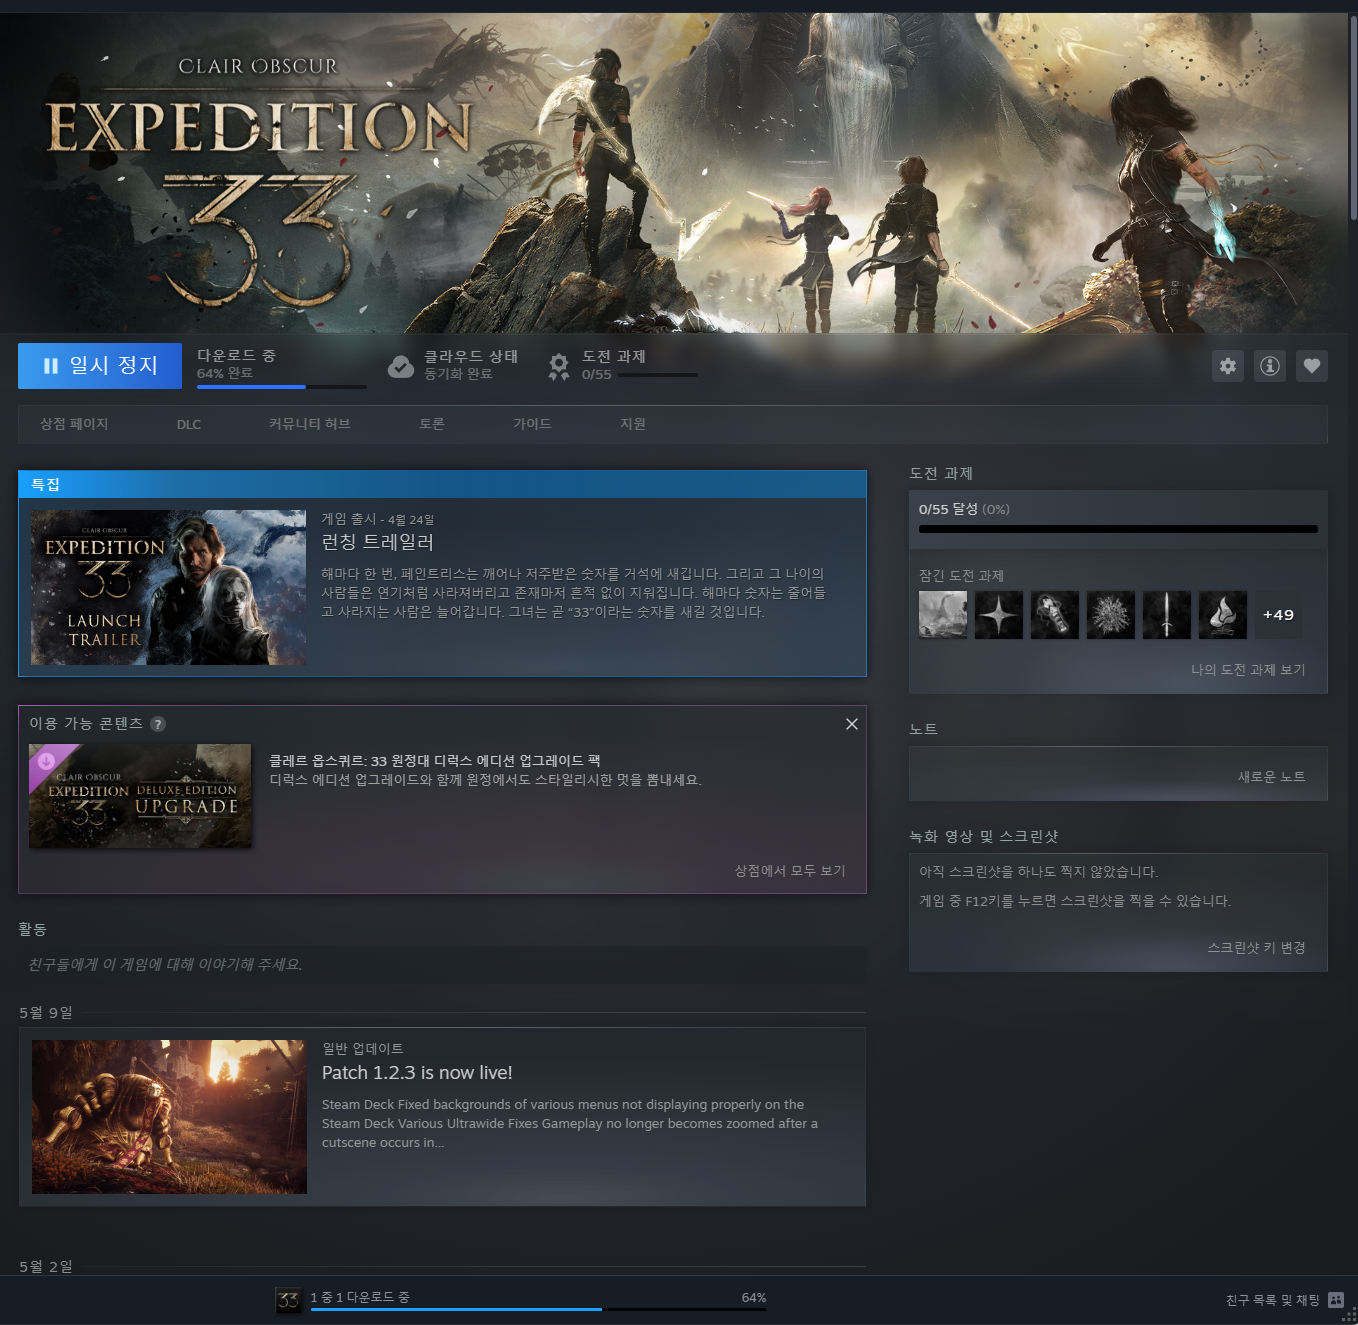Click 새로운 노트 to create a note
This screenshot has height=1325, width=1358.
click(1271, 777)
